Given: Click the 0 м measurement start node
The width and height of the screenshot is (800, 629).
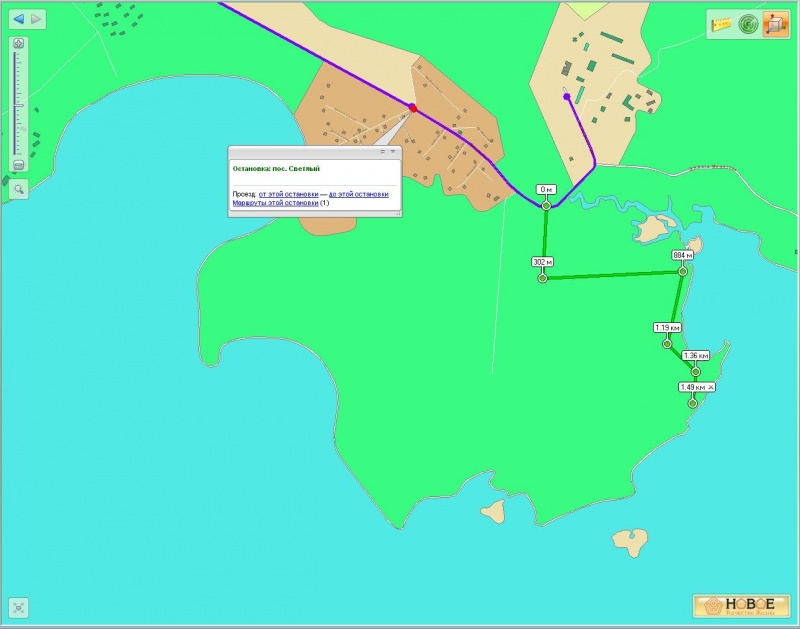Looking at the screenshot, I should [x=546, y=206].
